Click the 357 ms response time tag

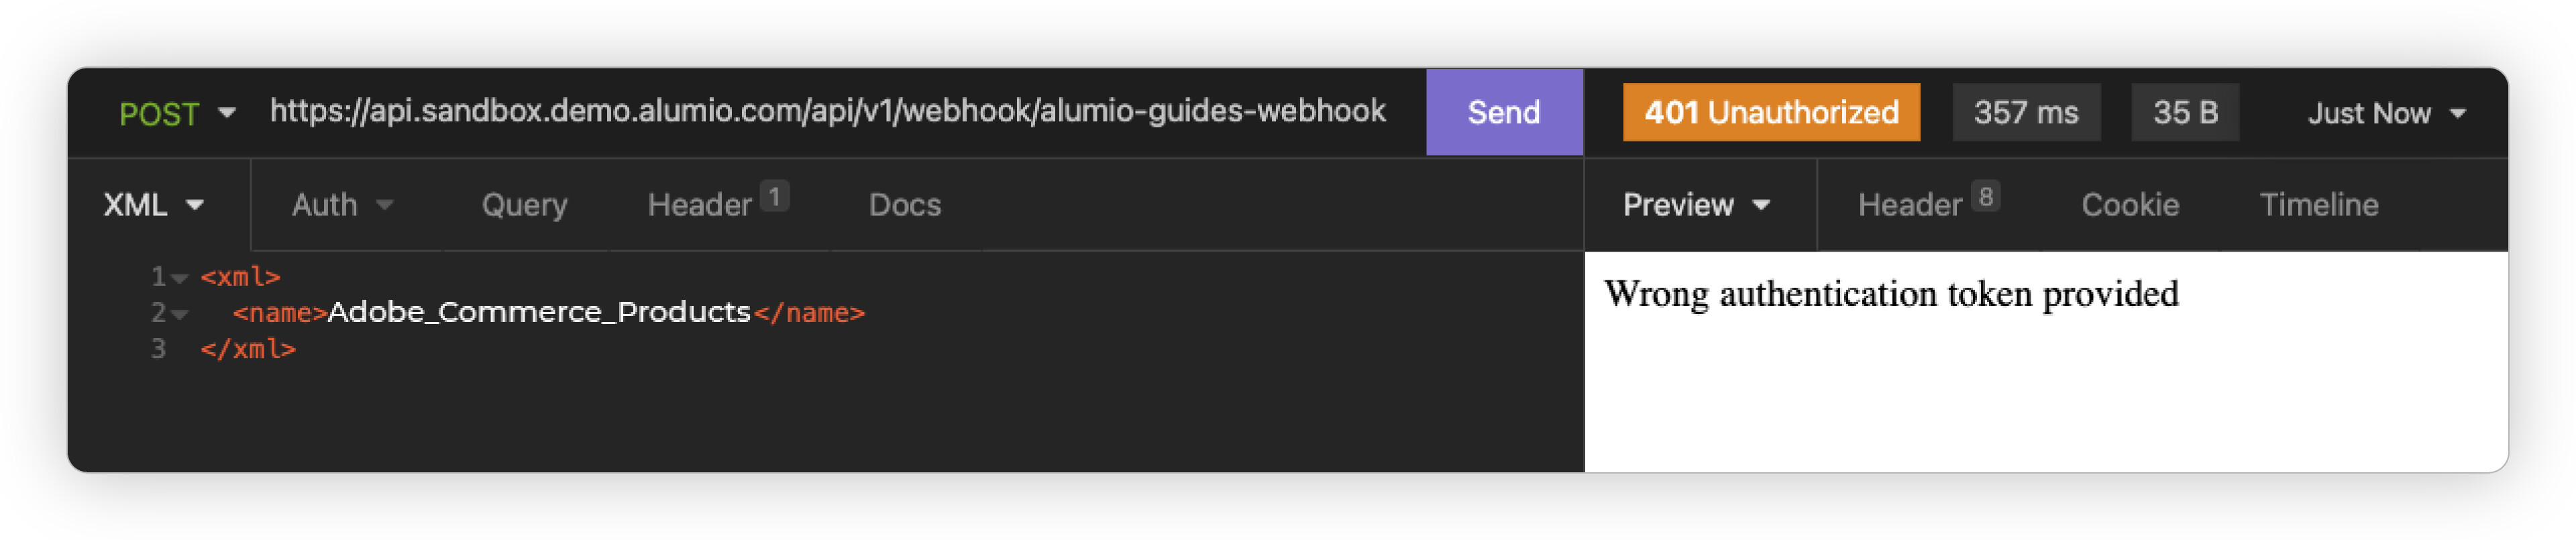tap(2025, 112)
